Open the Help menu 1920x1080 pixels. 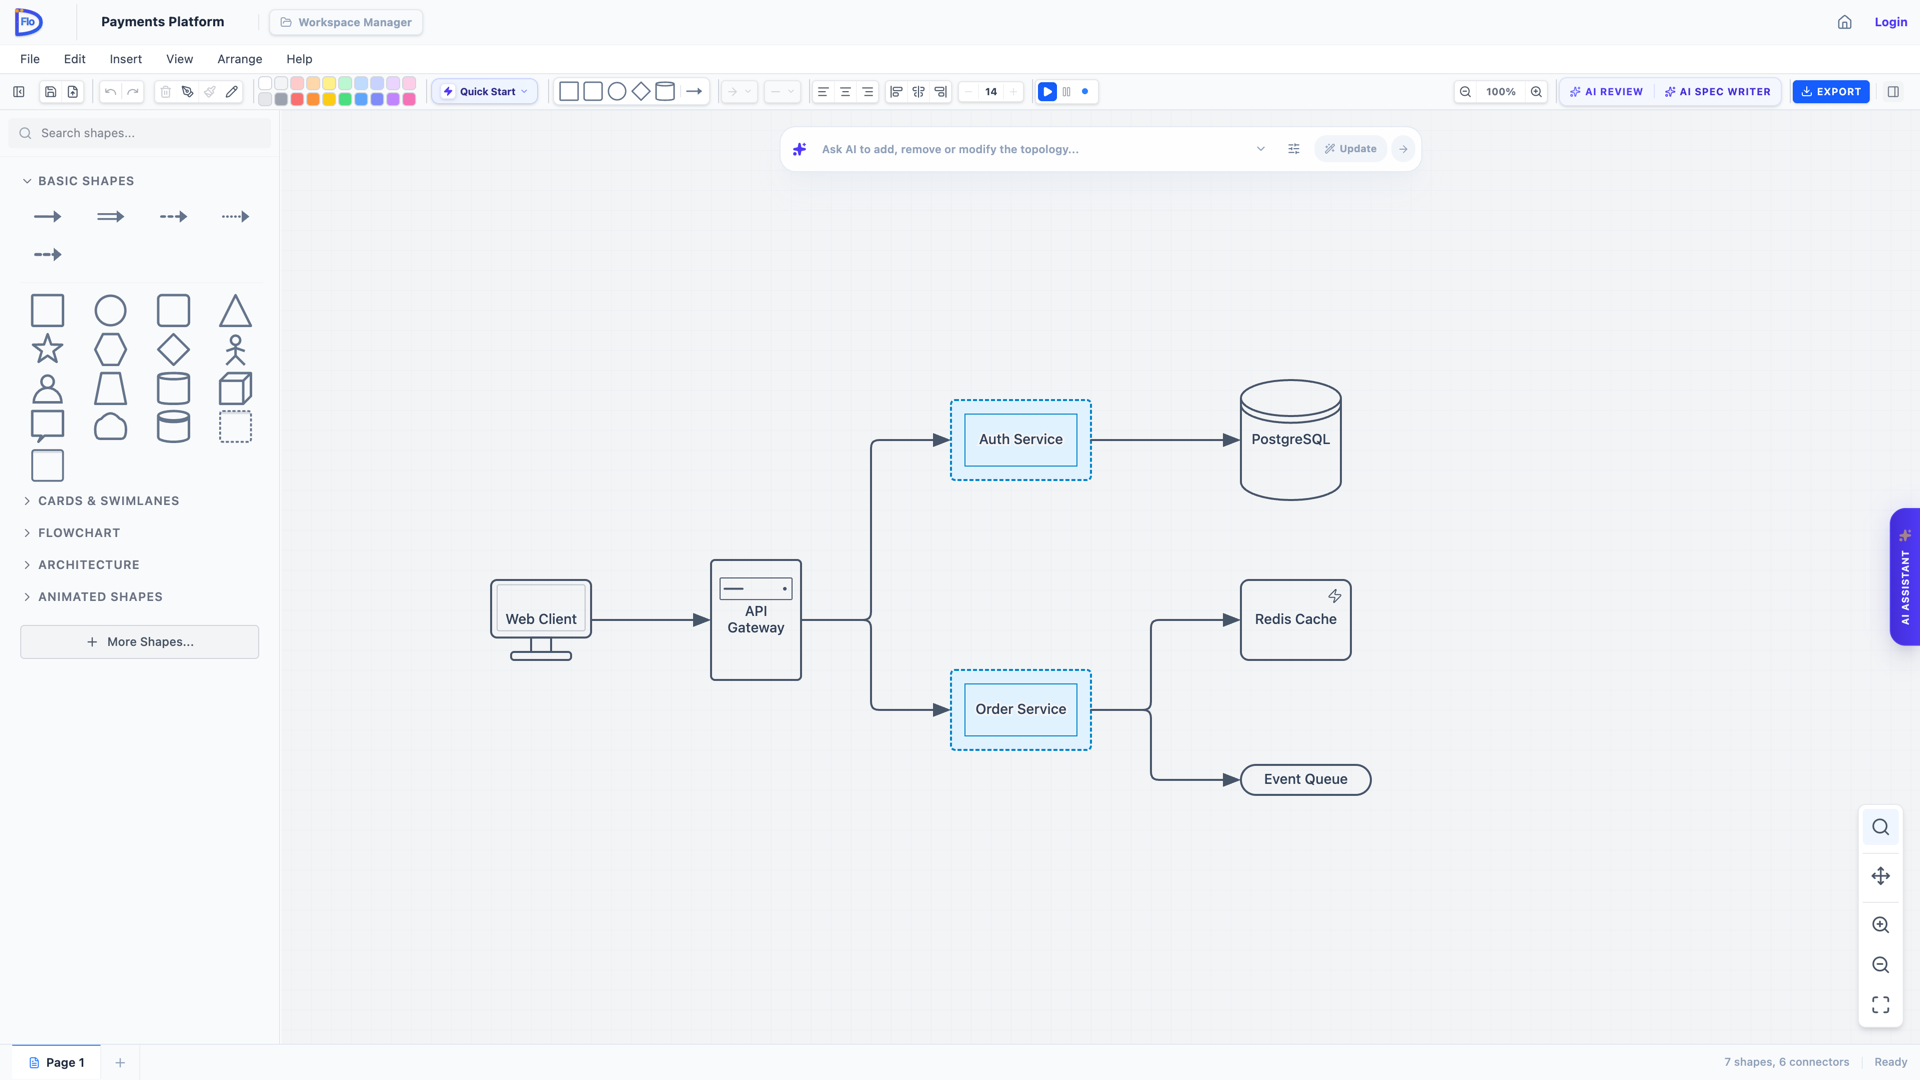299,59
